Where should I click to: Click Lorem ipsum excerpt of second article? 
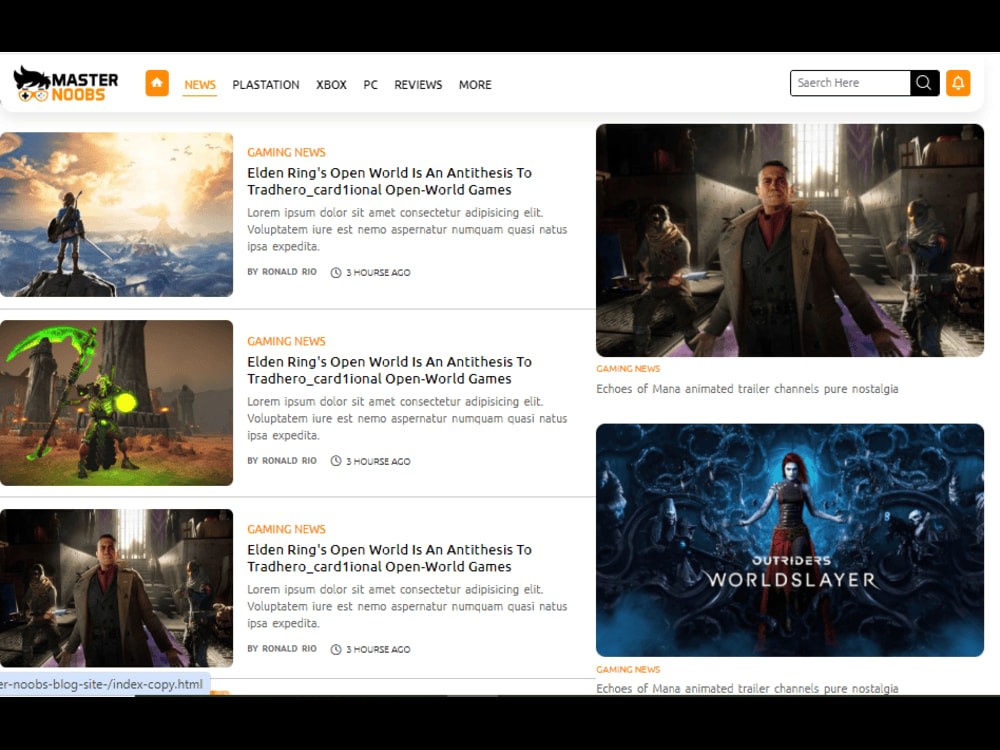point(407,418)
